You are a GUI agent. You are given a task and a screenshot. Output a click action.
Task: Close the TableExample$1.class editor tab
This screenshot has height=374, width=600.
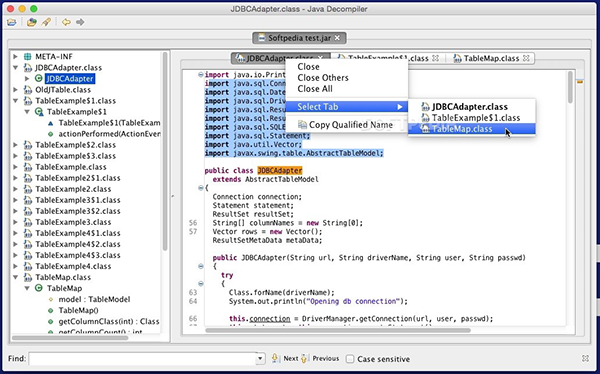pyautogui.click(x=435, y=58)
